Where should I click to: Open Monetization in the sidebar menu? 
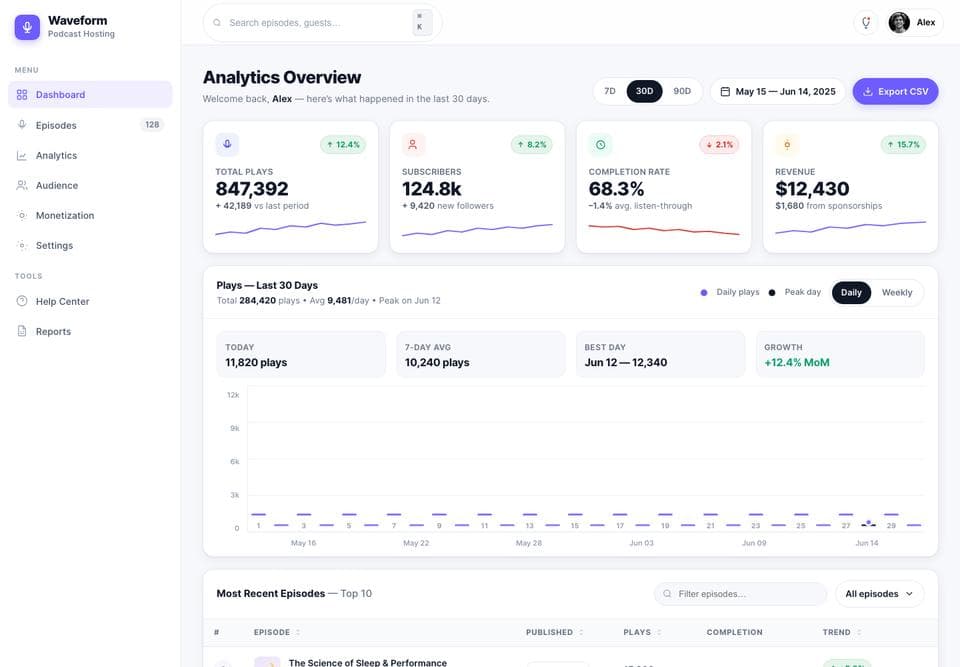[90, 215]
